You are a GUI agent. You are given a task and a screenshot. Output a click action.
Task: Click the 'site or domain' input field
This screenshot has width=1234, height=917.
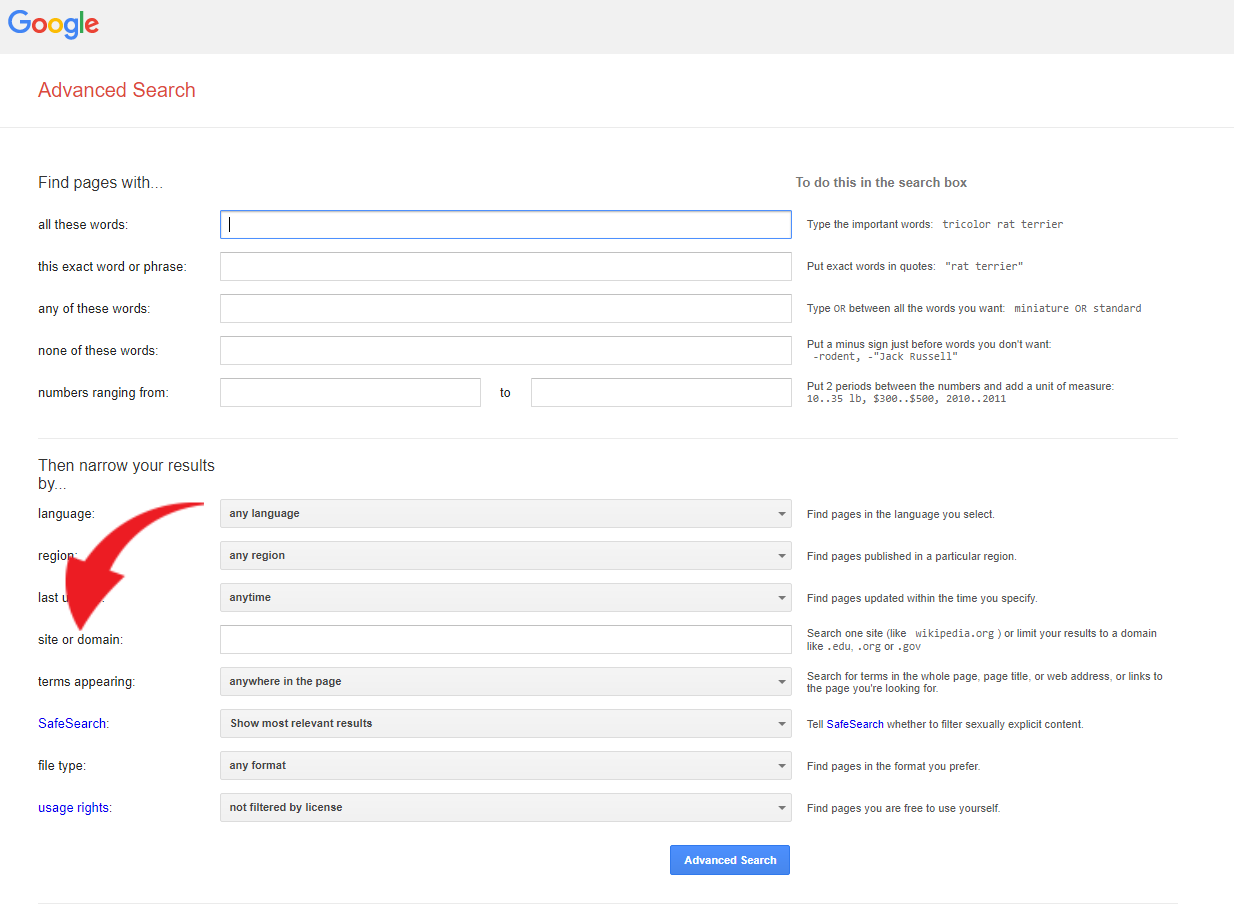tap(505, 639)
